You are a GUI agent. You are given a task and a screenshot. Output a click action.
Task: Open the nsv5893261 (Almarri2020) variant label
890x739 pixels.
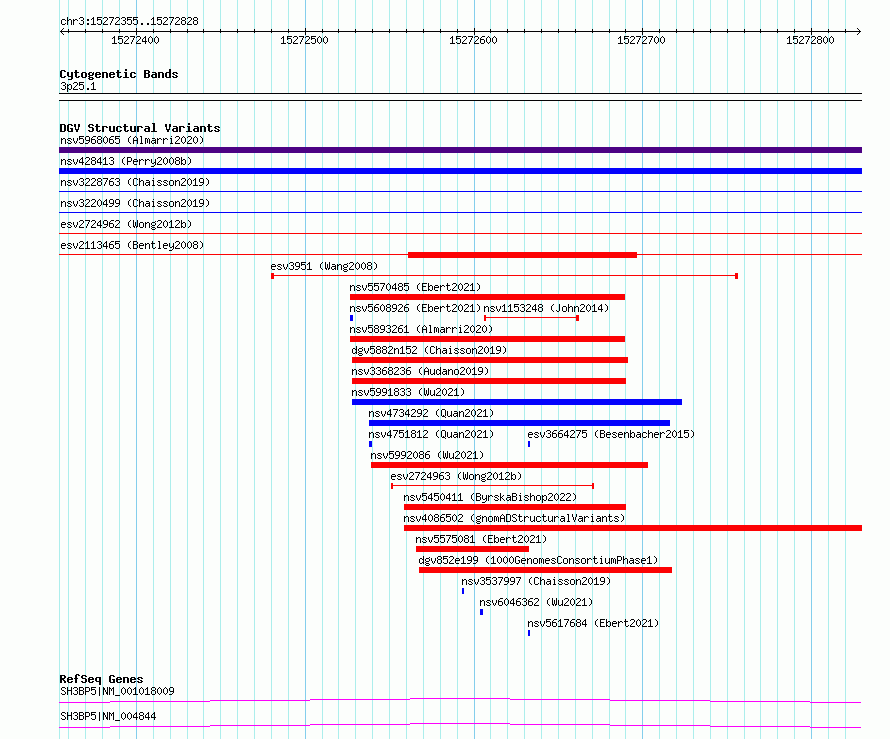421,329
